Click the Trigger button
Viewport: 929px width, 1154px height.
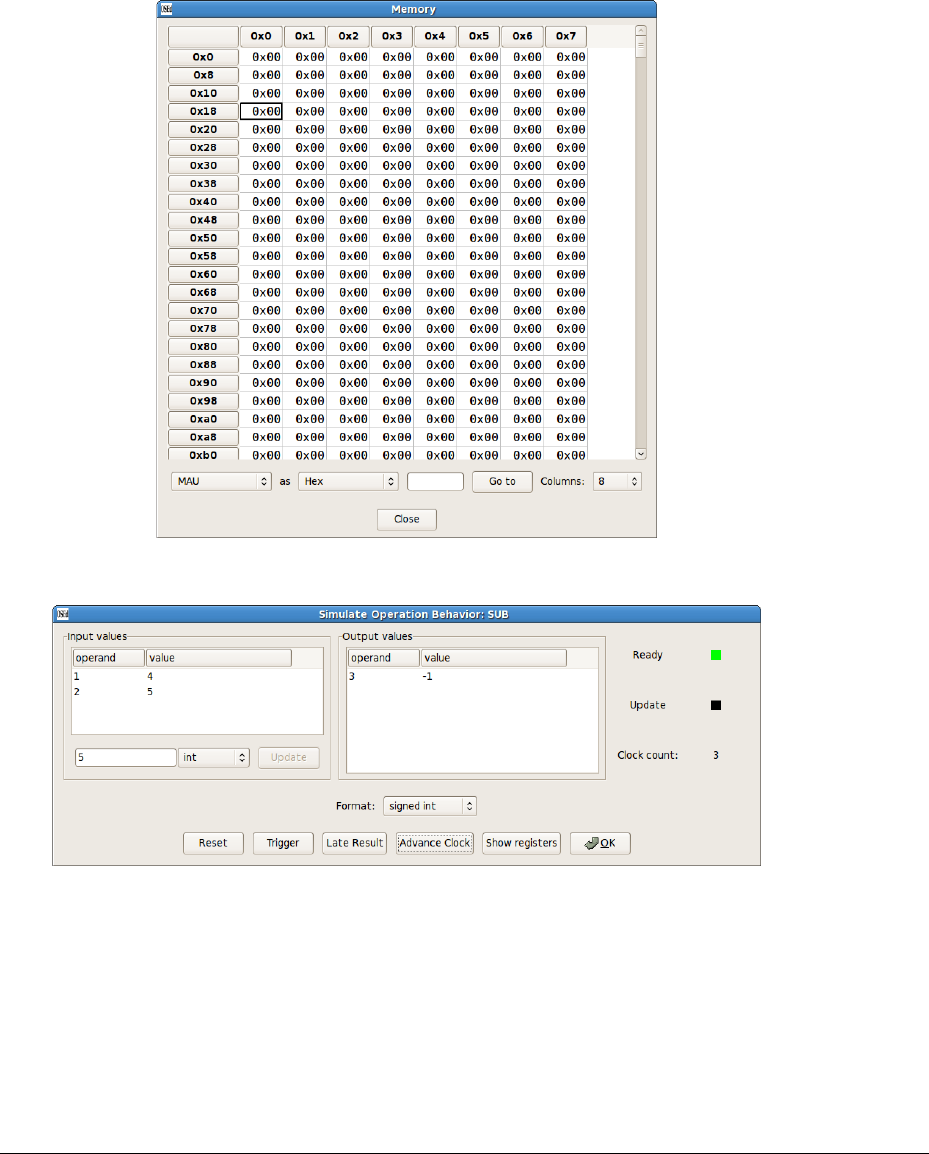coord(283,843)
